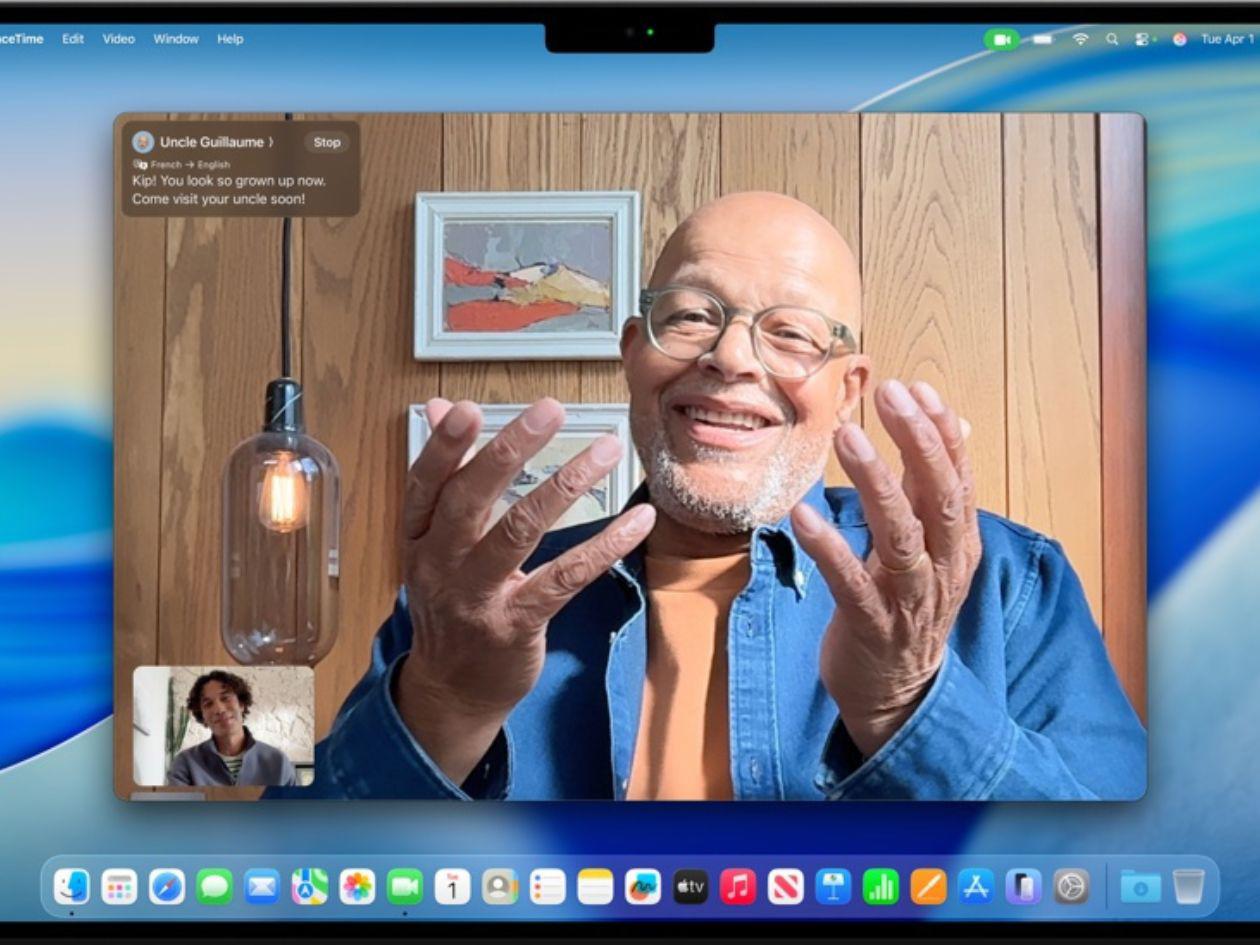Toggle Wi-Fi from the menu bar
The height and width of the screenshot is (945, 1260).
point(1081,38)
